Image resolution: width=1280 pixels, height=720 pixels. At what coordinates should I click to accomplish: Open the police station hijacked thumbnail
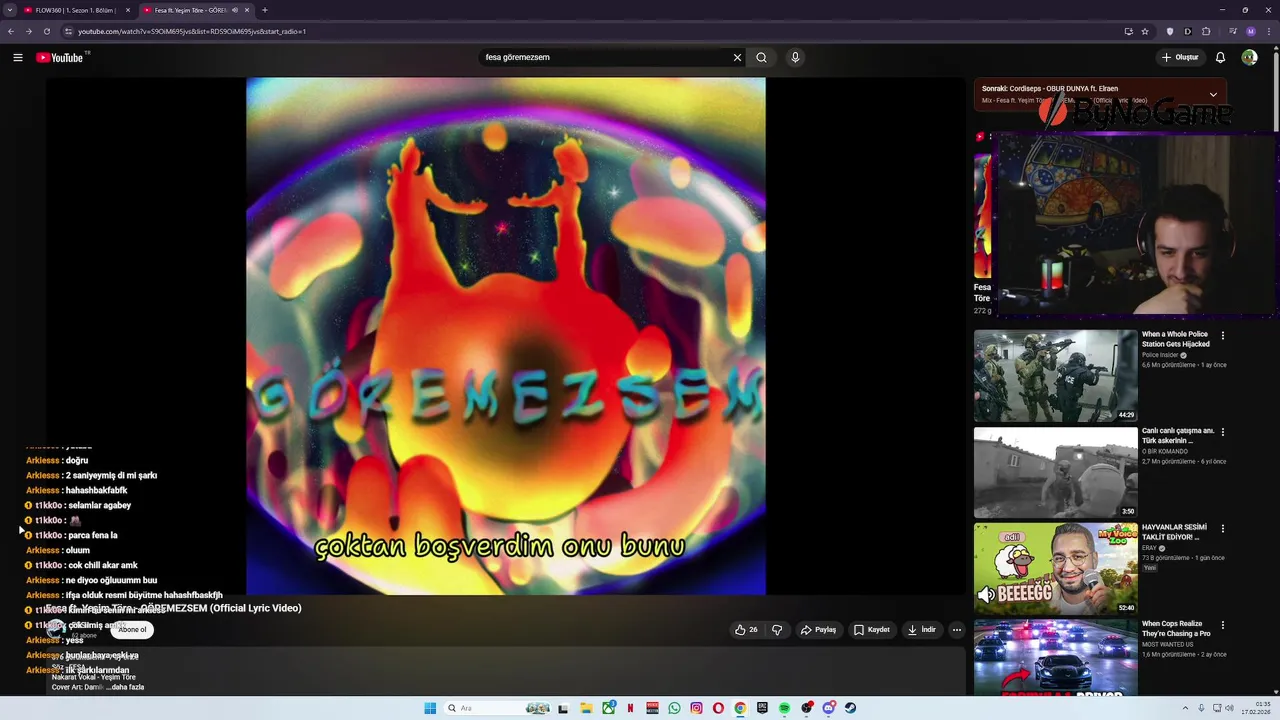pyautogui.click(x=1055, y=375)
